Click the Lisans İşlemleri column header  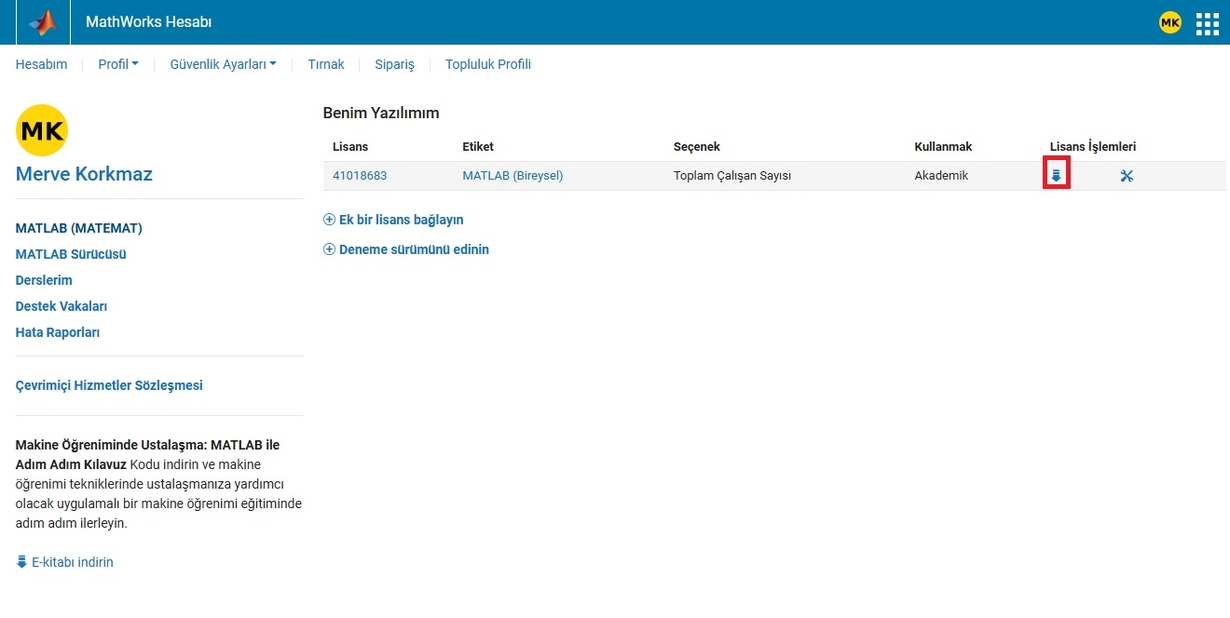pos(1093,147)
